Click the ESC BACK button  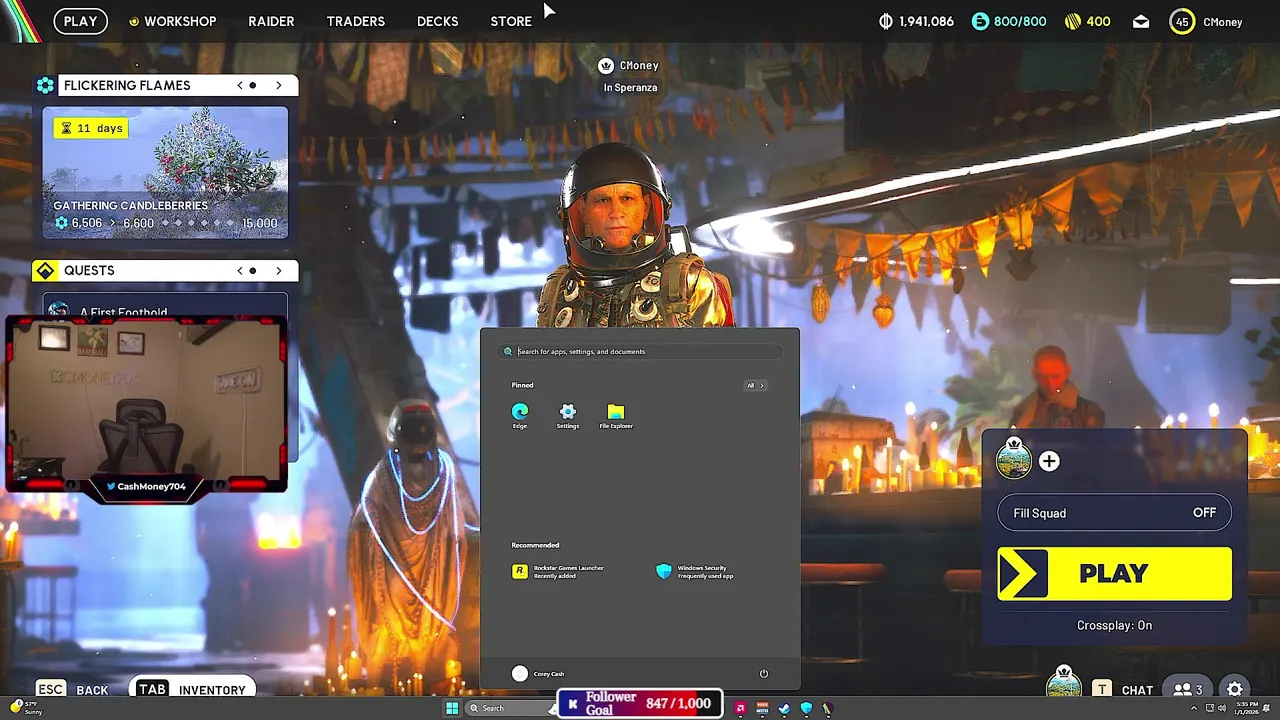[72, 689]
